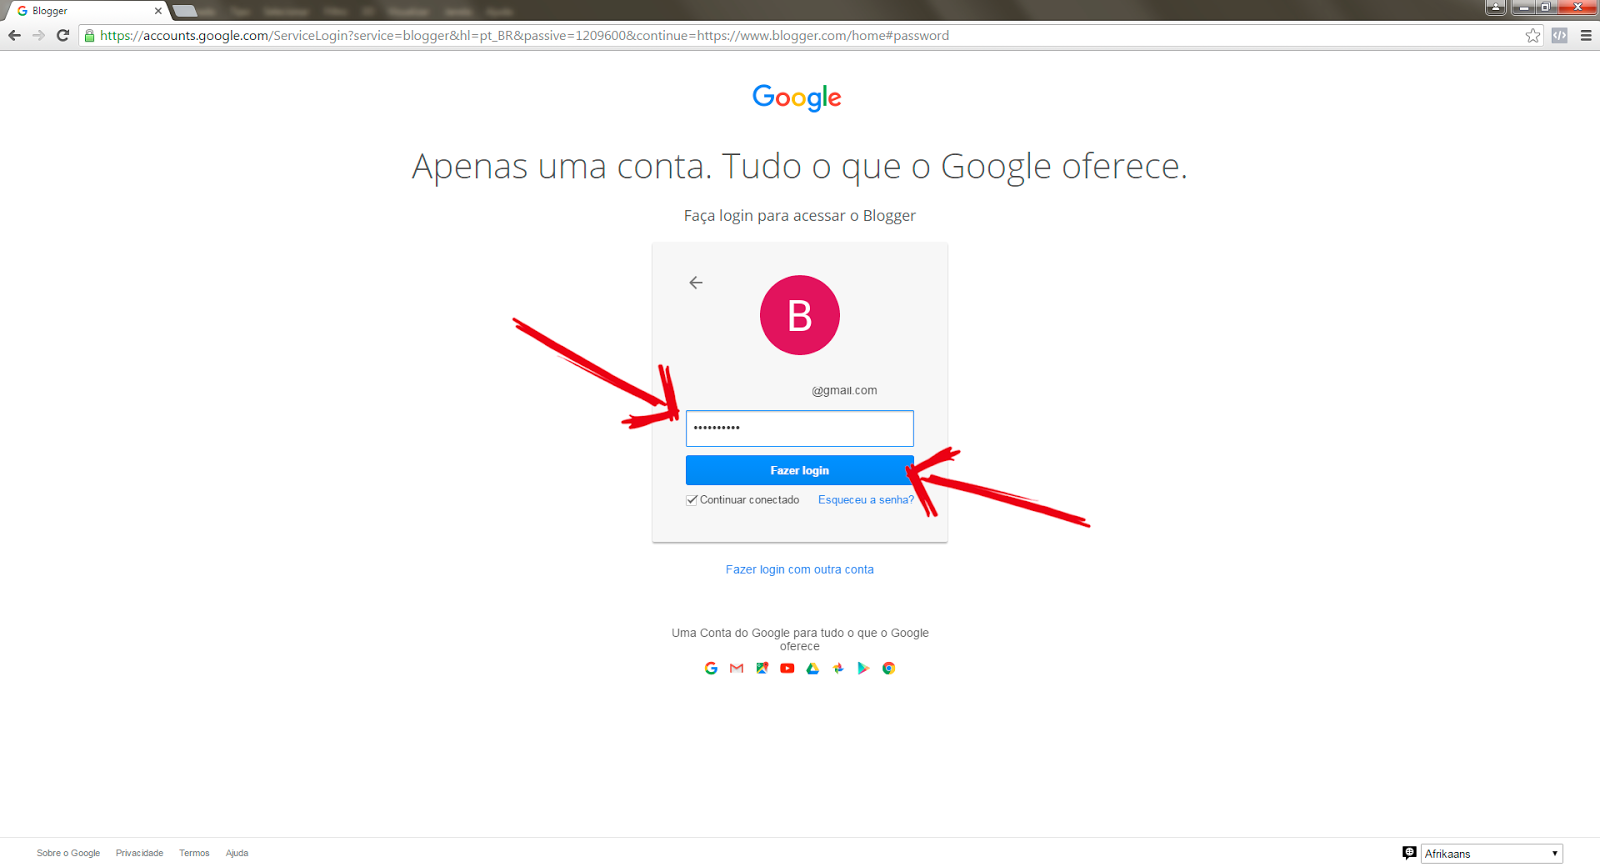Click the YouTube icon in the services row
This screenshot has width=1600, height=867.
pos(787,668)
